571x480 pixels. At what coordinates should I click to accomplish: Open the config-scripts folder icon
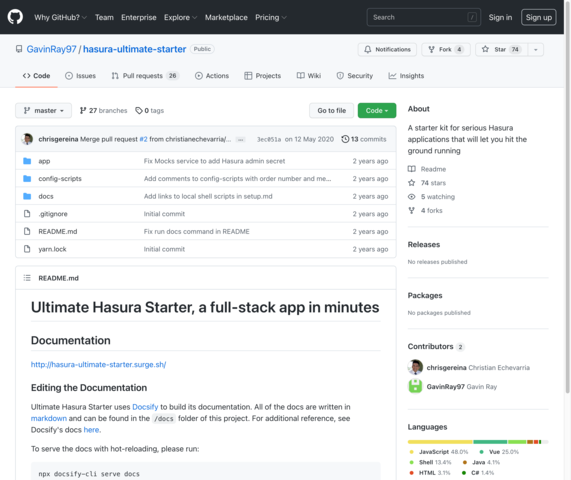click(27, 178)
